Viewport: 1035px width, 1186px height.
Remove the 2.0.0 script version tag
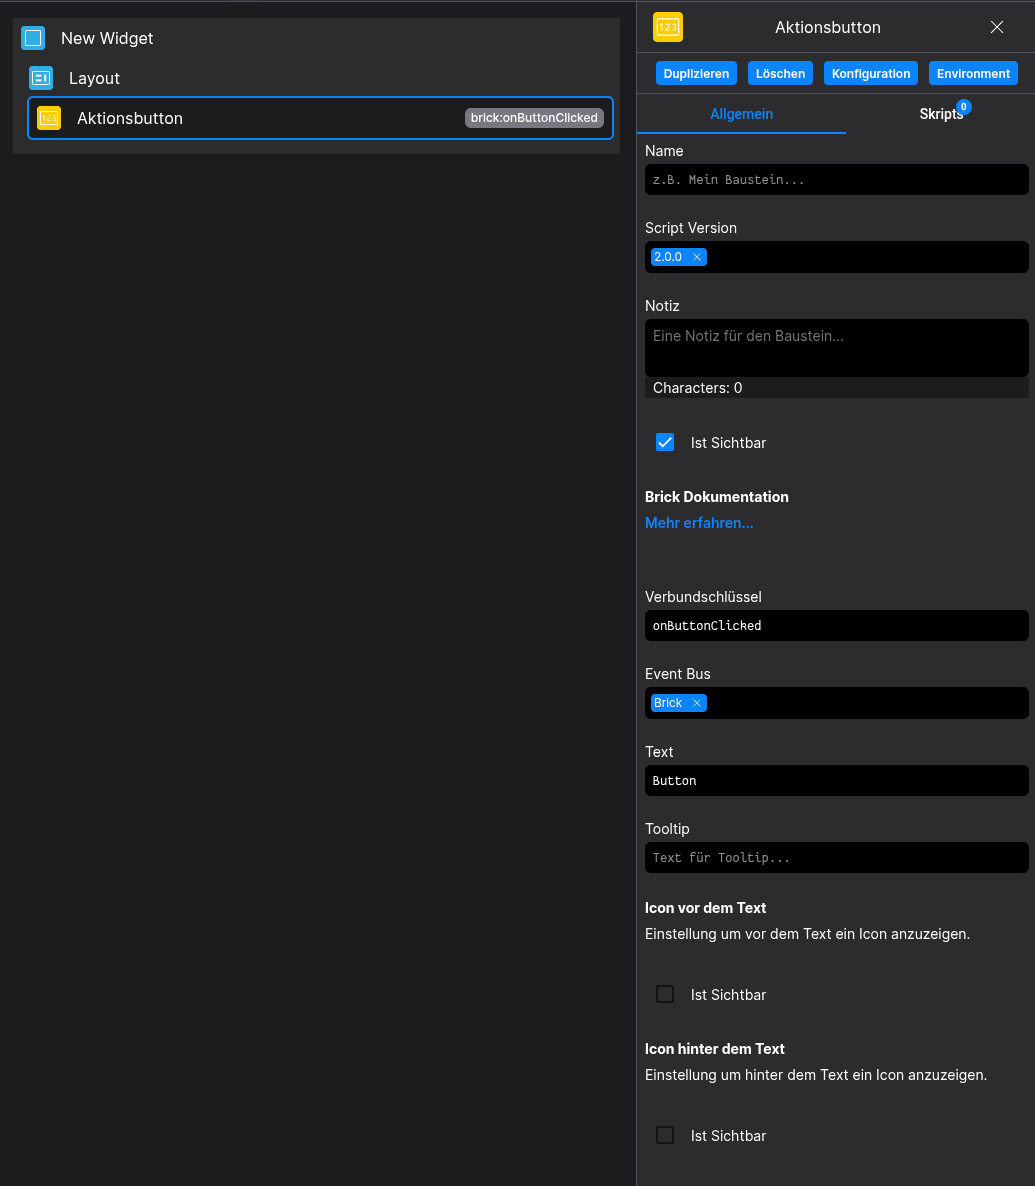tap(697, 257)
